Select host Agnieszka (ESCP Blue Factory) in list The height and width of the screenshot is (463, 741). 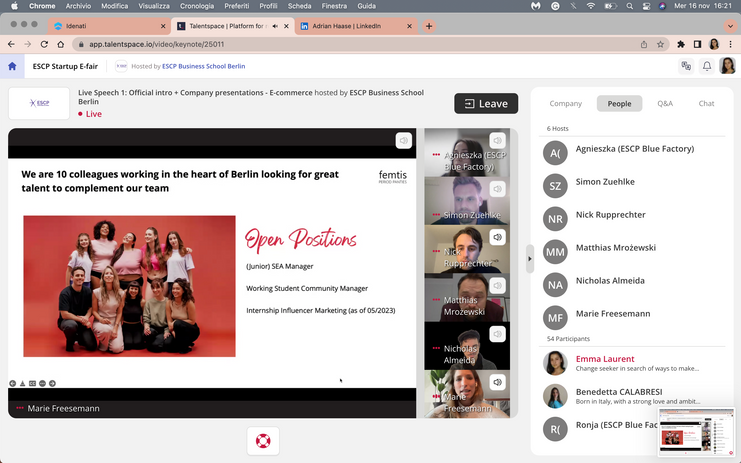[632, 153]
